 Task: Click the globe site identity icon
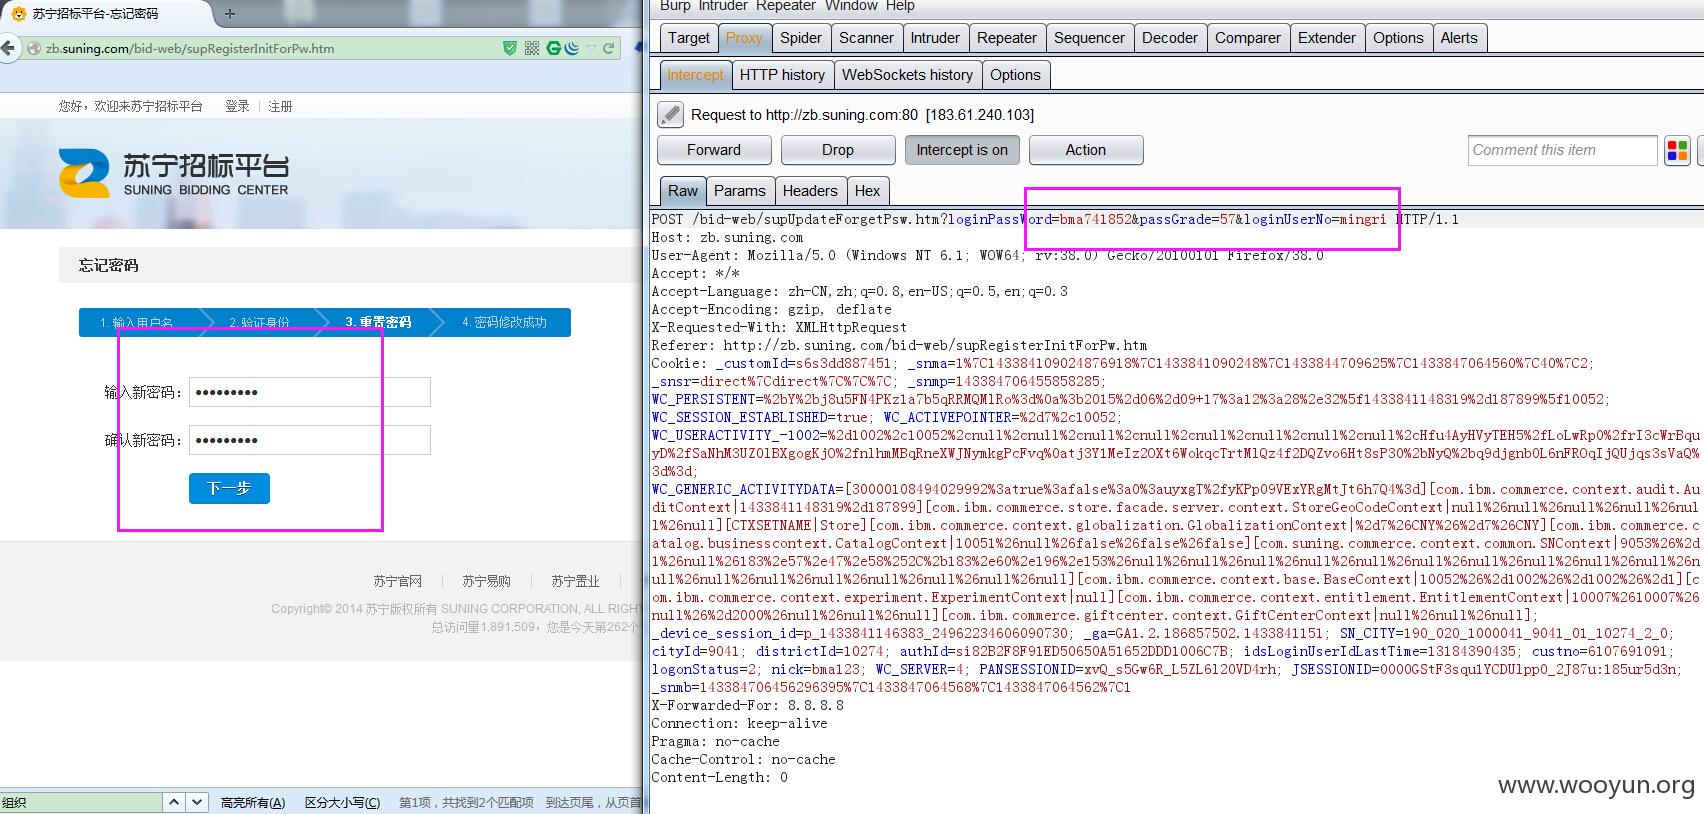(x=34, y=48)
